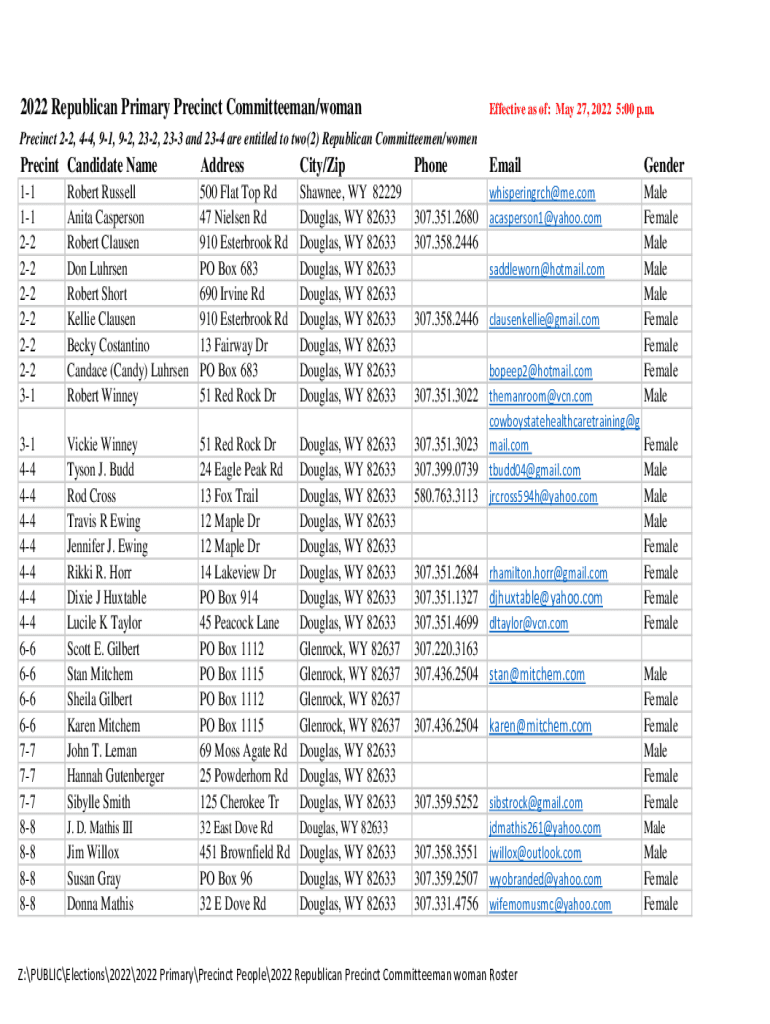Click the Candidate Name column header
The width and height of the screenshot is (770, 1024).
(112, 165)
